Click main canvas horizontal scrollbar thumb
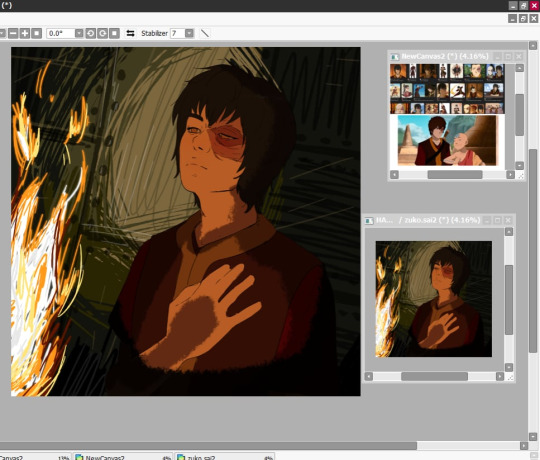540x460 pixels. [x=208, y=446]
